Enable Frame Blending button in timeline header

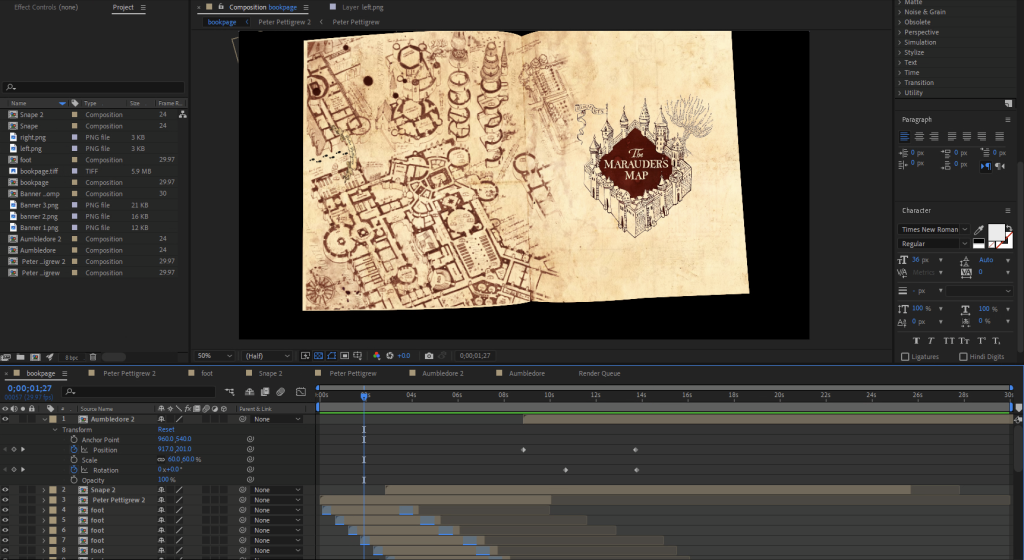pyautogui.click(x=264, y=392)
